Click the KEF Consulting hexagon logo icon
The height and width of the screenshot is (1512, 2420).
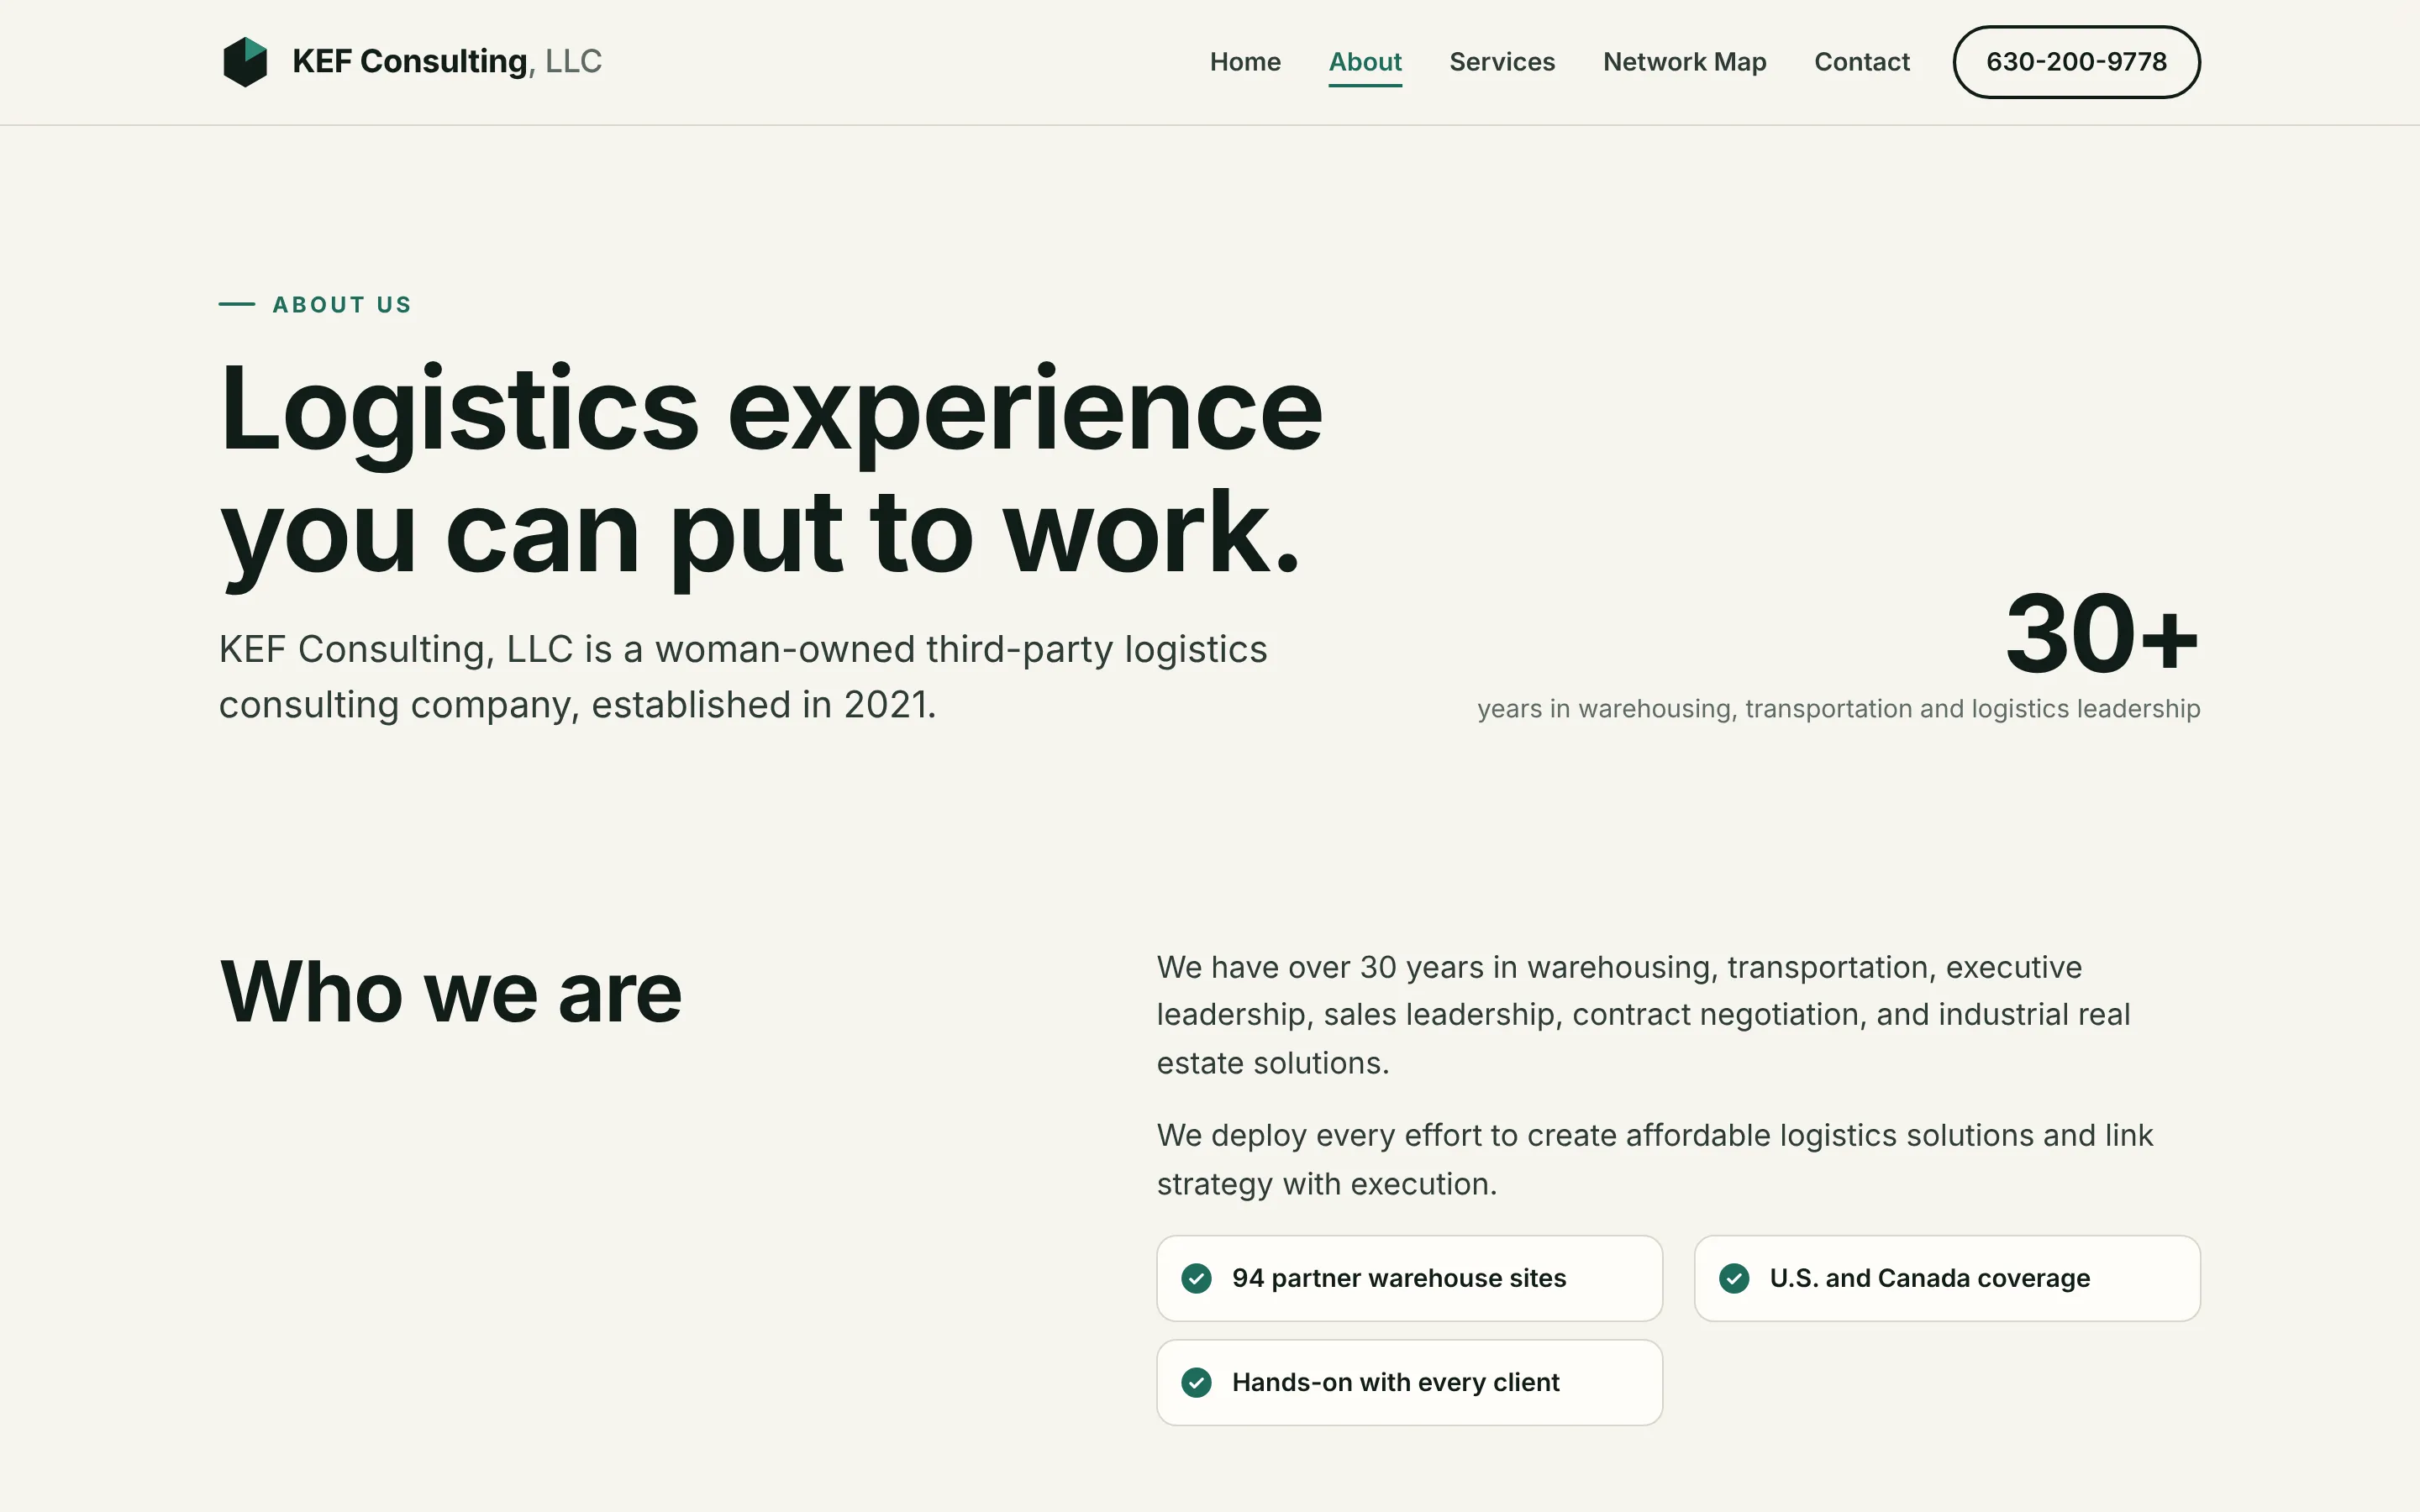[x=245, y=62]
